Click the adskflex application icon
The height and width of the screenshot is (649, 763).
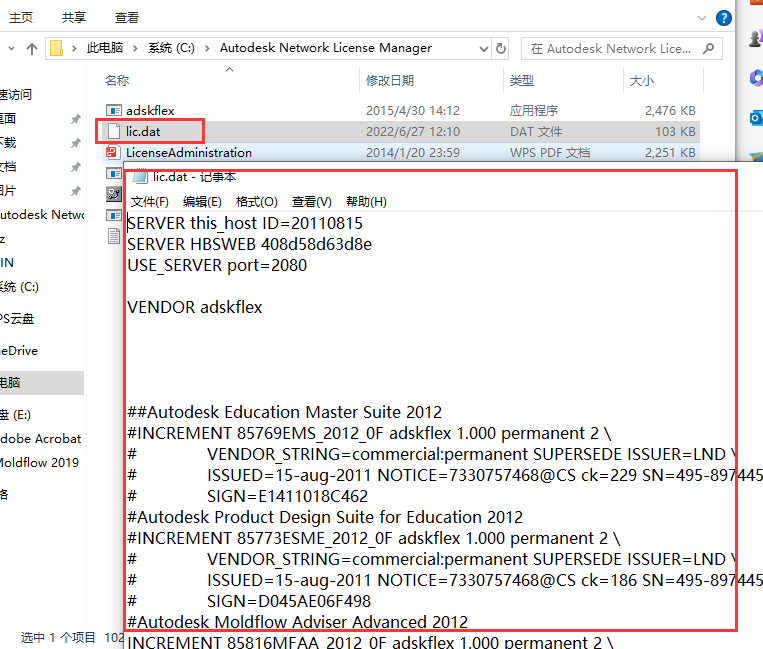pos(113,110)
